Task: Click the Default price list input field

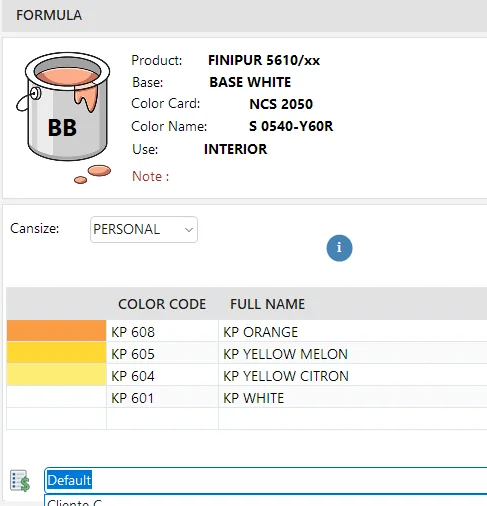Action: pyautogui.click(x=266, y=480)
